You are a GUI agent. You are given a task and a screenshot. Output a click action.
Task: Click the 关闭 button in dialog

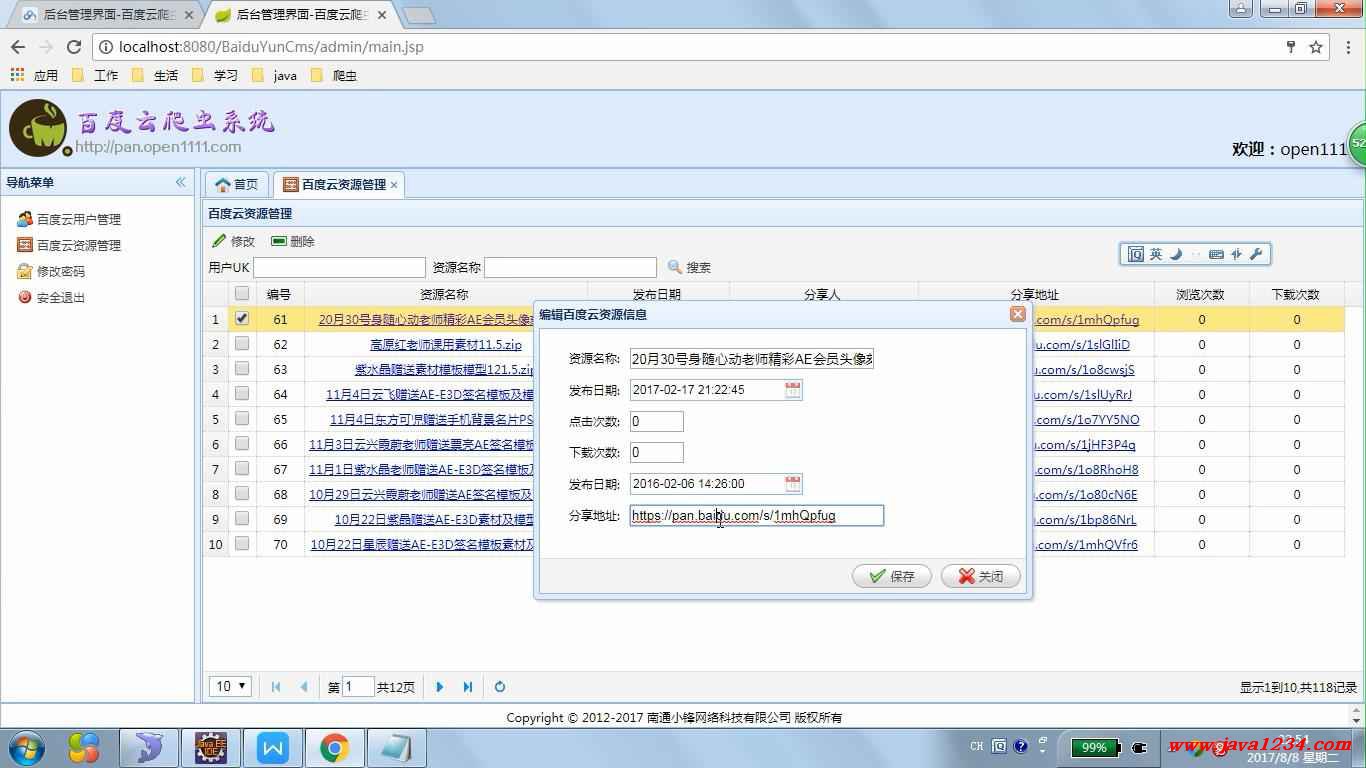(x=980, y=576)
